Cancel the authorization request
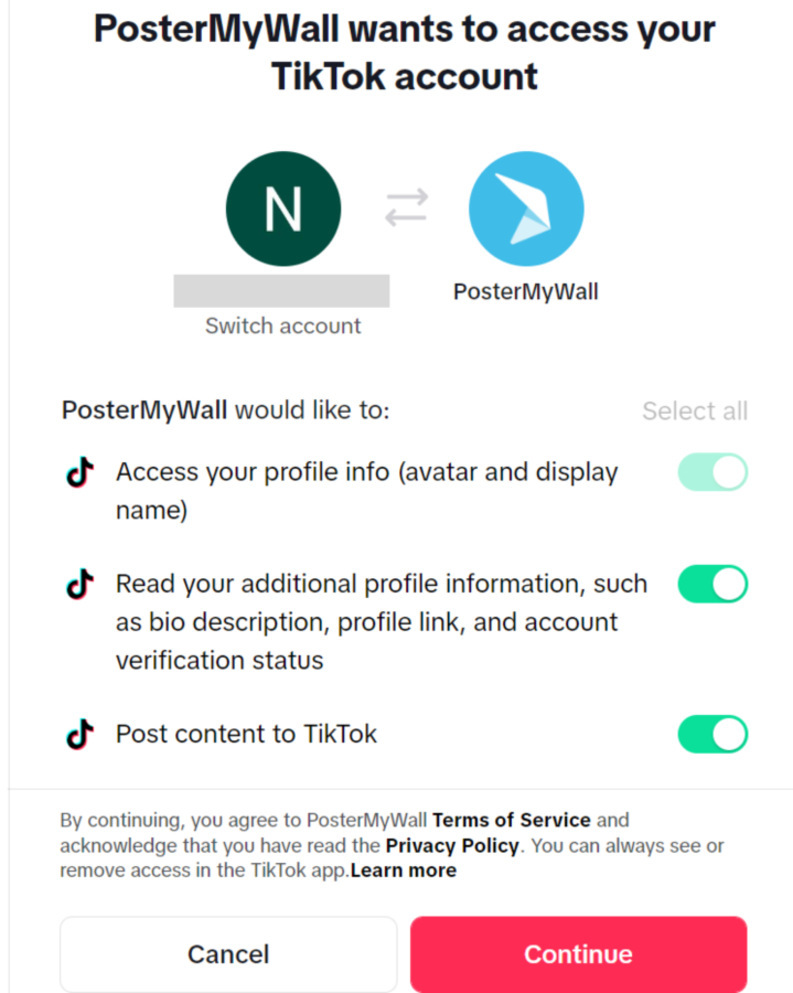The width and height of the screenshot is (793, 993). tap(229, 954)
